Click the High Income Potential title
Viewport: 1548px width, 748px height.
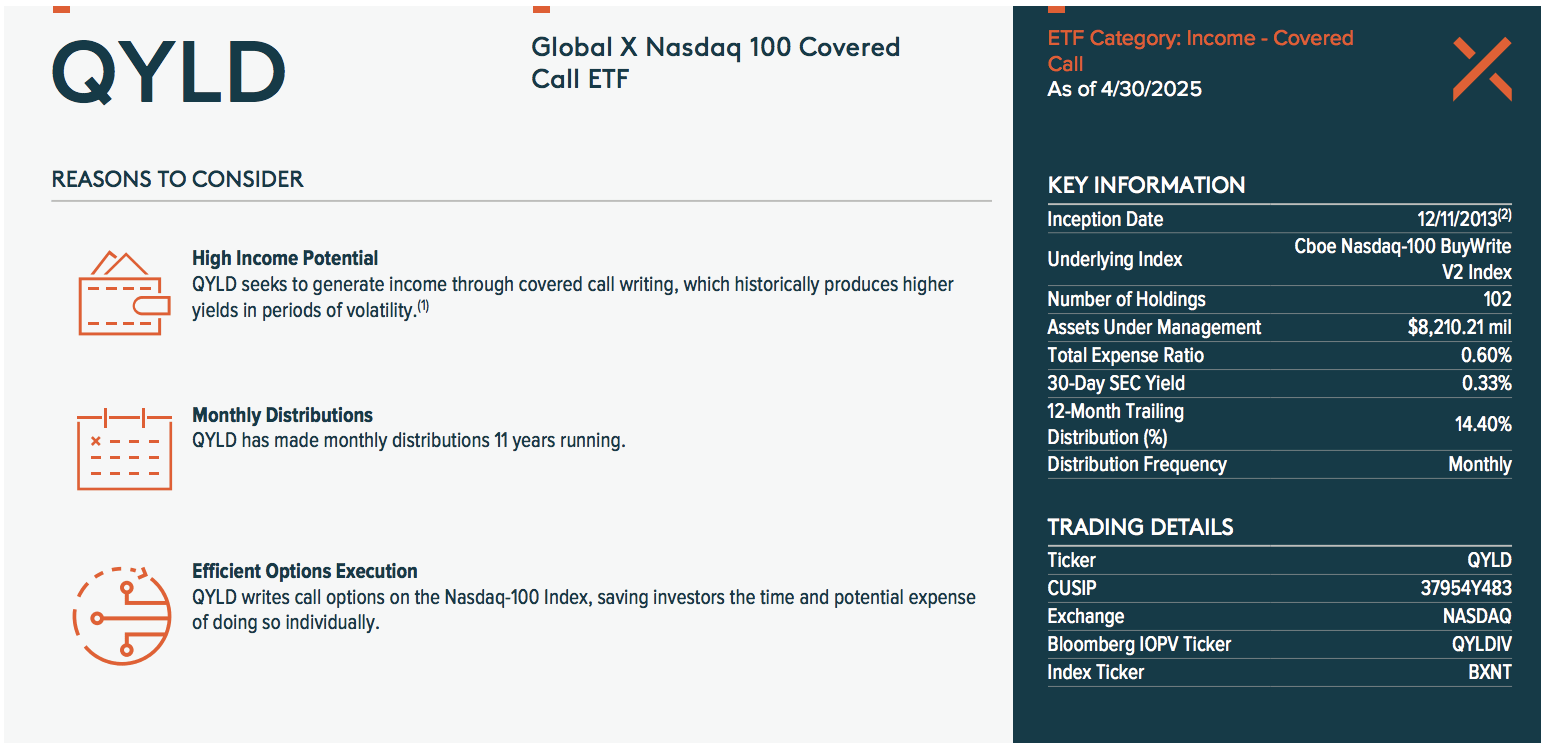click(x=285, y=258)
